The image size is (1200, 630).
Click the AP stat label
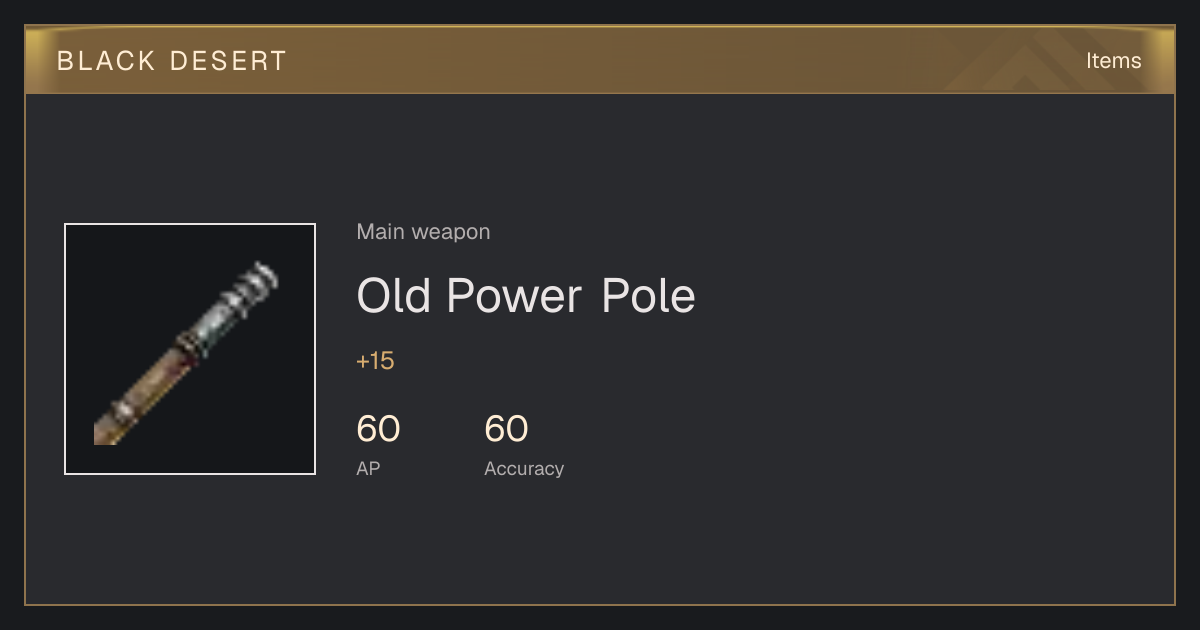point(368,468)
